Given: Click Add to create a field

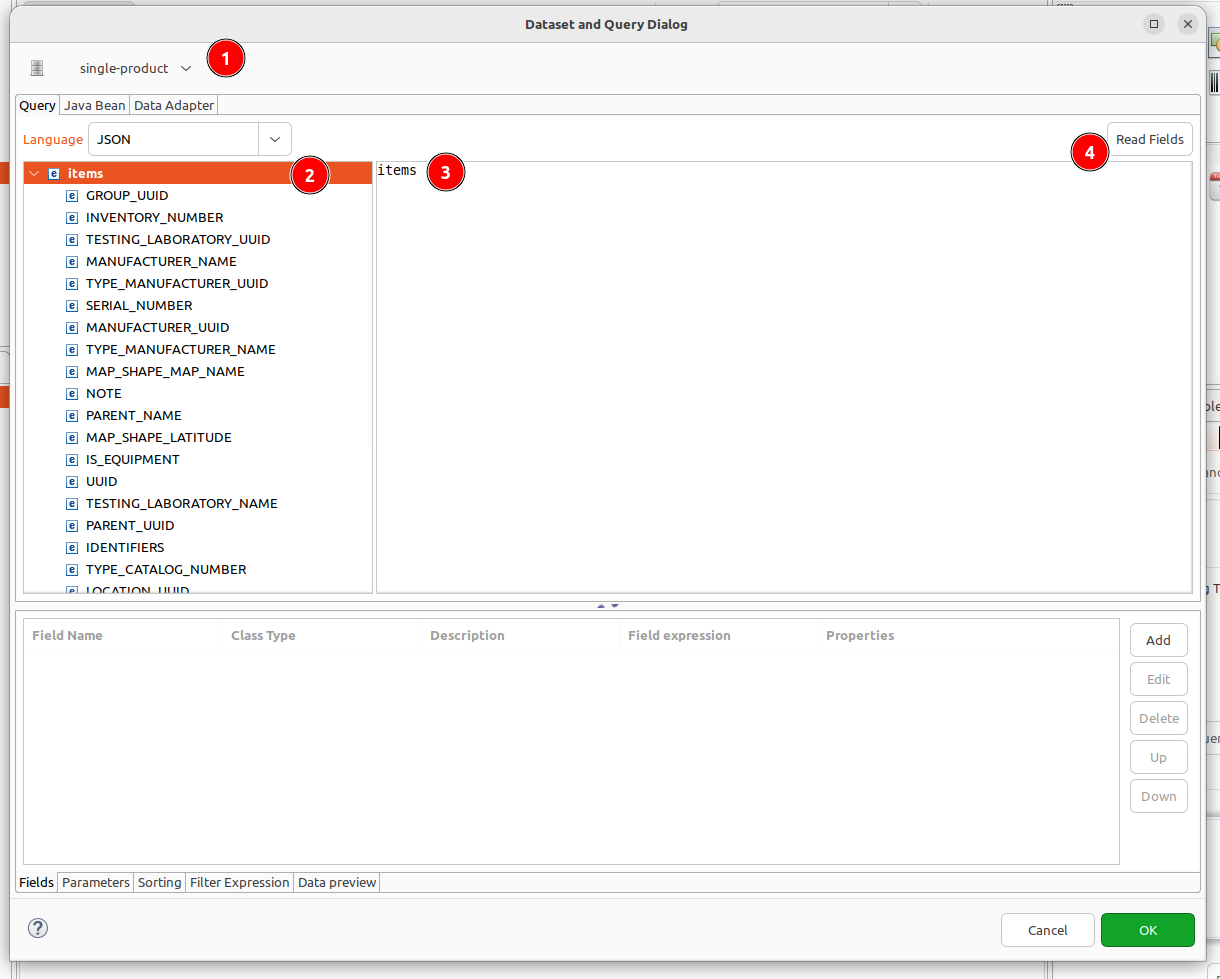Looking at the screenshot, I should coord(1158,640).
